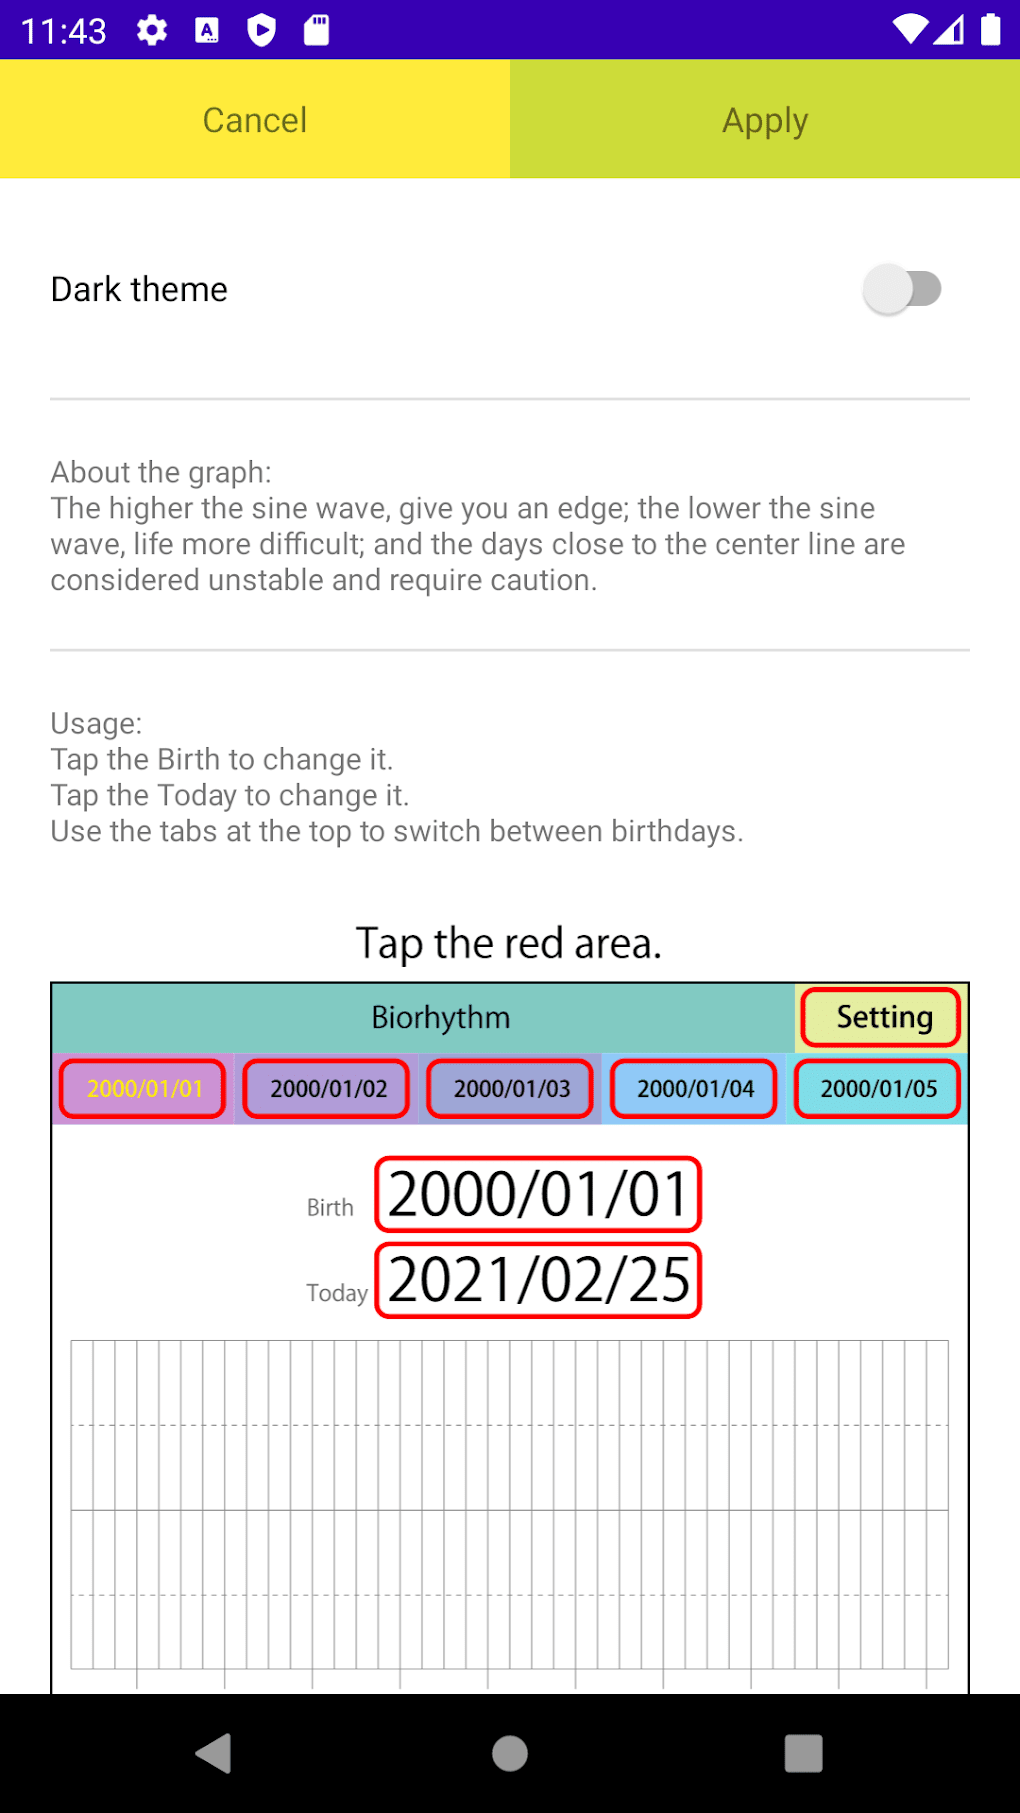Select the 2000/01/01 birthday tab
1020x1813 pixels.
coord(144,1088)
